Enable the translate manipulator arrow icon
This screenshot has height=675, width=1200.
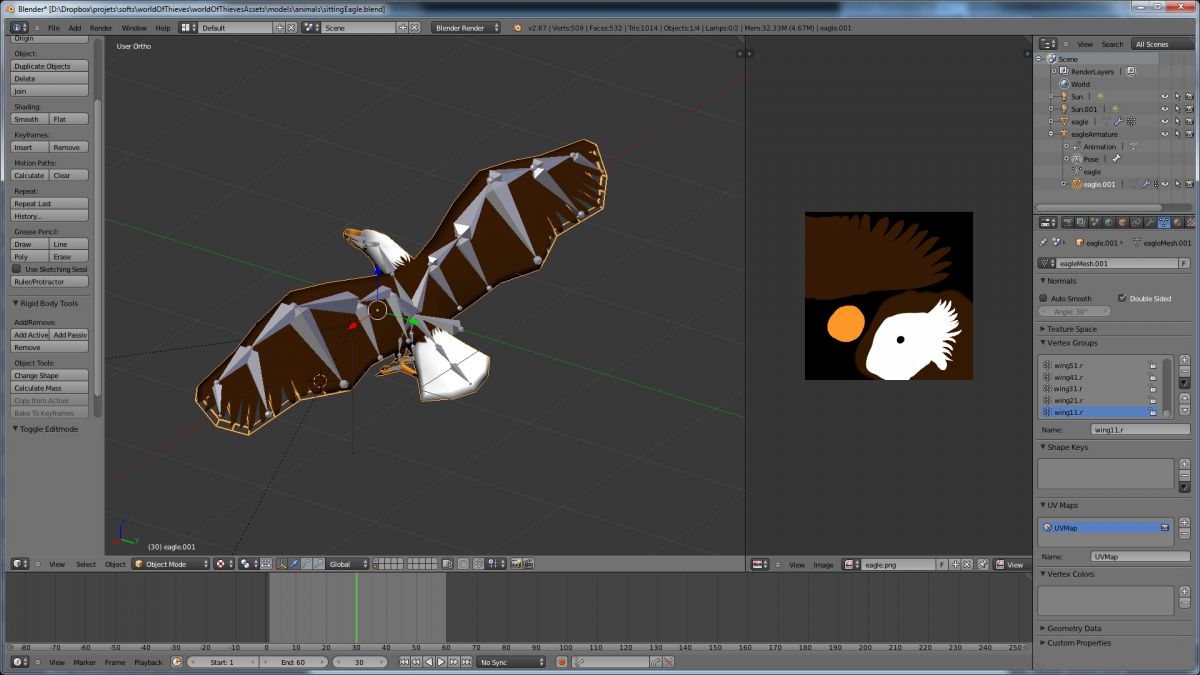pos(293,564)
